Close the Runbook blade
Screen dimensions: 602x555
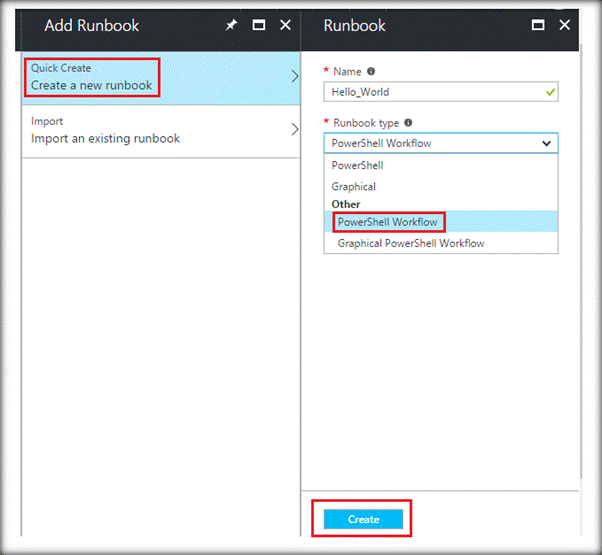tap(564, 25)
